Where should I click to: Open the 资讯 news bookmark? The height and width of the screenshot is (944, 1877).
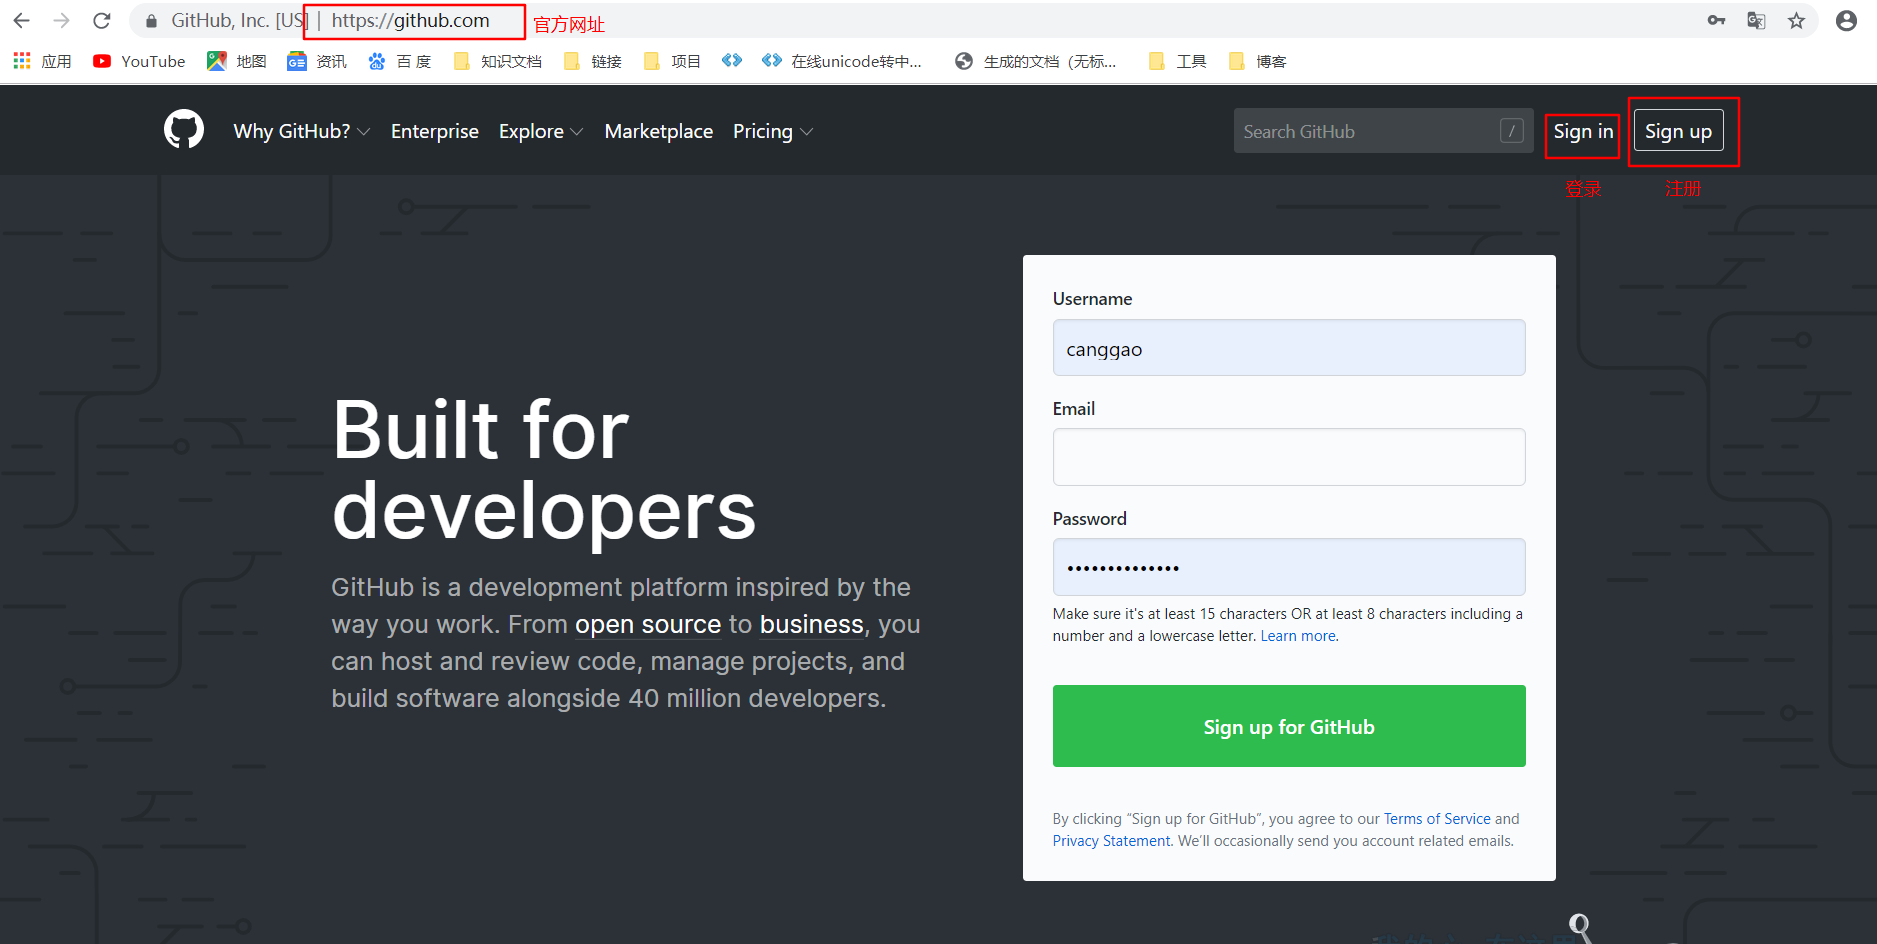tap(317, 61)
